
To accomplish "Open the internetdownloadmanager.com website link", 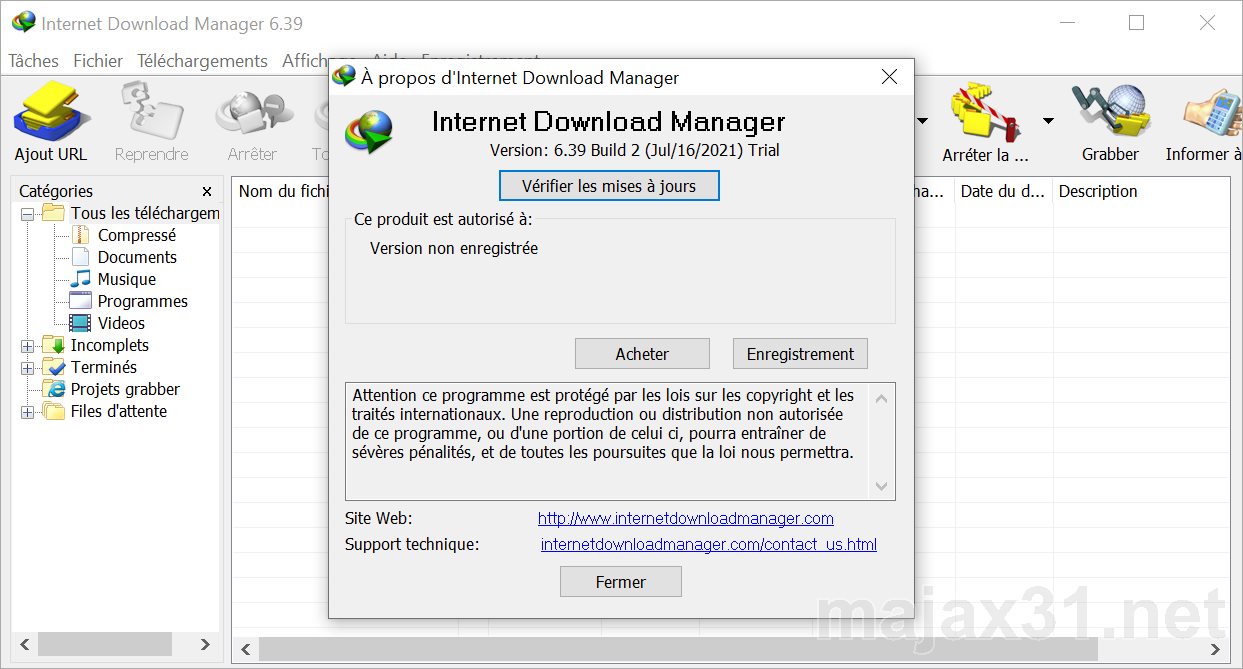I will pyautogui.click(x=686, y=518).
